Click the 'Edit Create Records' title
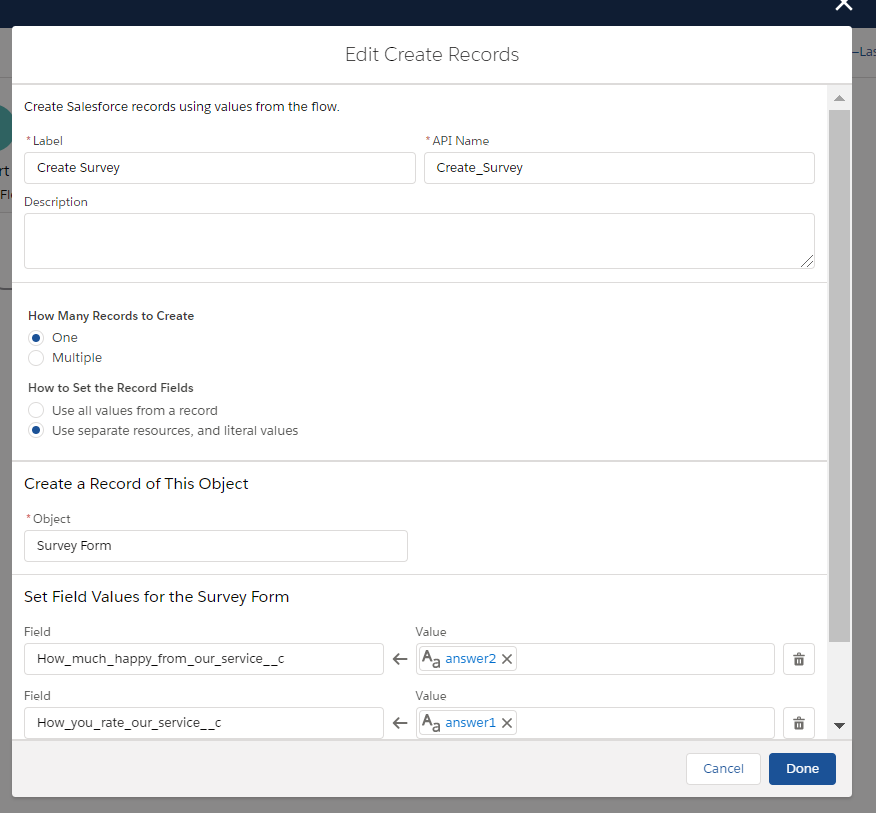Image resolution: width=876 pixels, height=813 pixels. [432, 54]
